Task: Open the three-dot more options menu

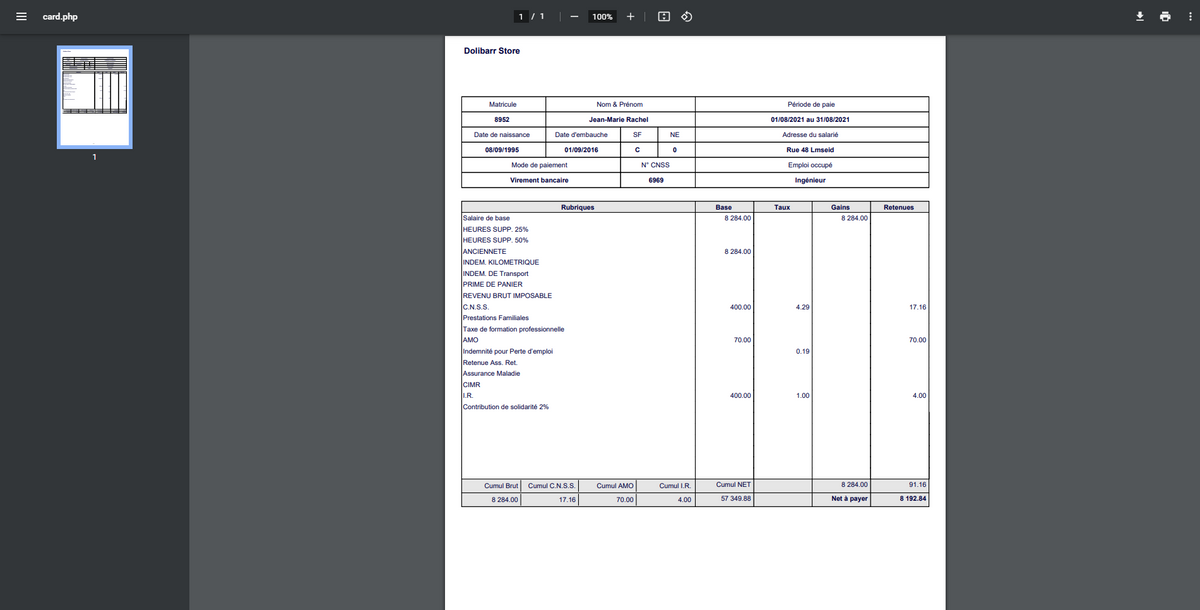Action: (x=1189, y=16)
